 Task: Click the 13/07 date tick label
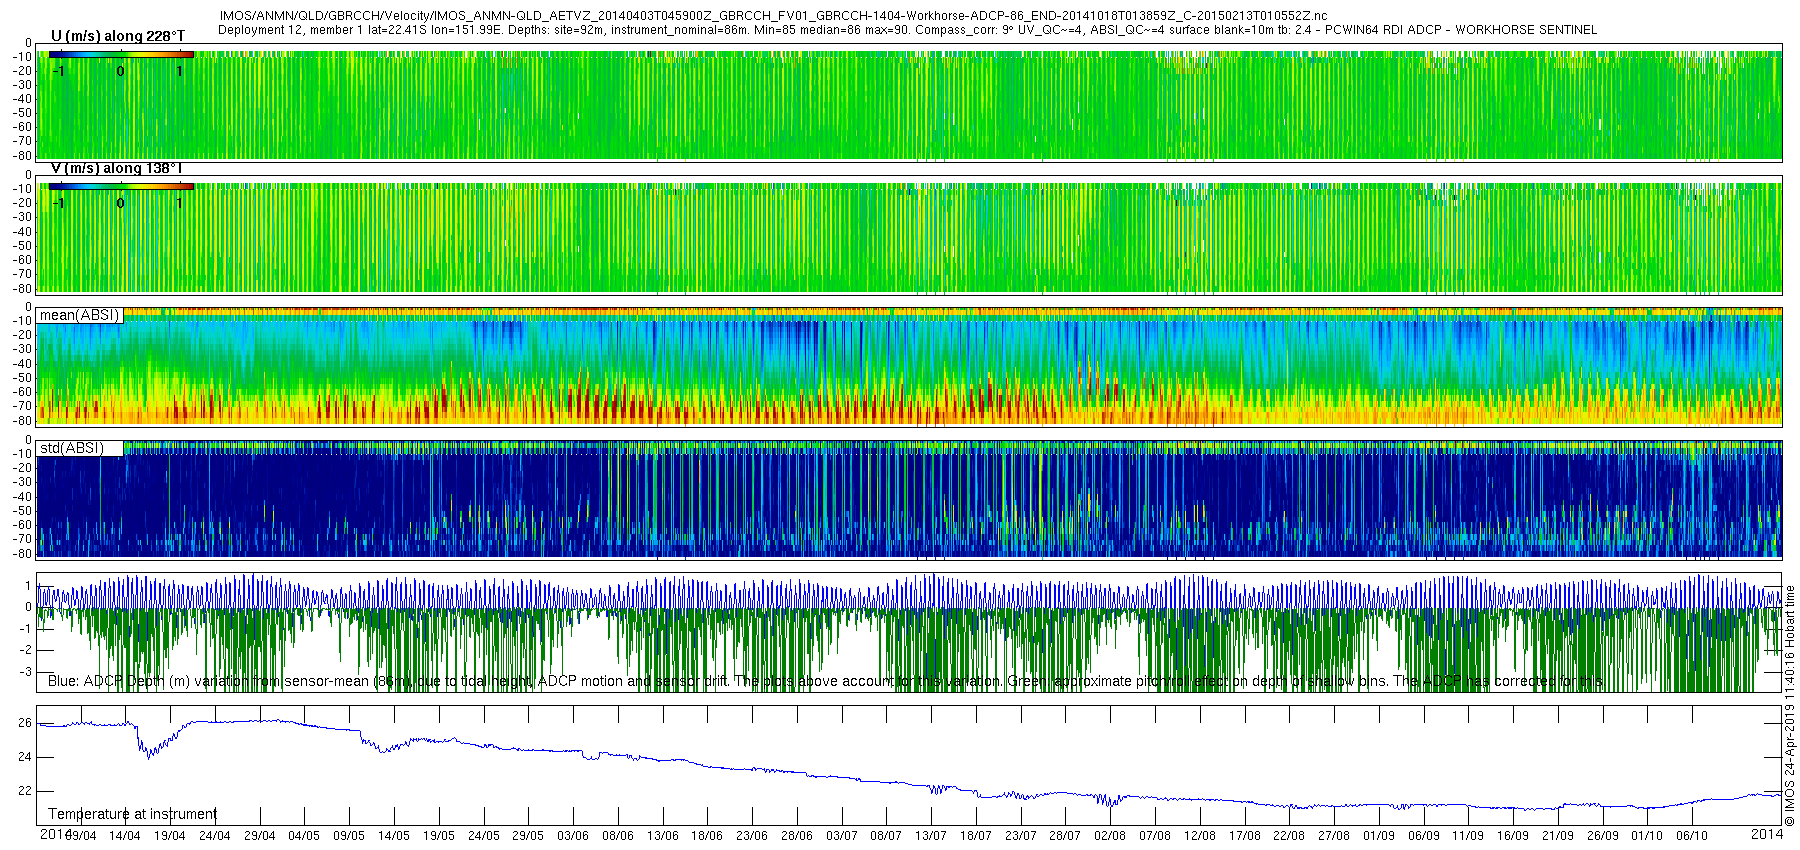pyautogui.click(x=931, y=836)
